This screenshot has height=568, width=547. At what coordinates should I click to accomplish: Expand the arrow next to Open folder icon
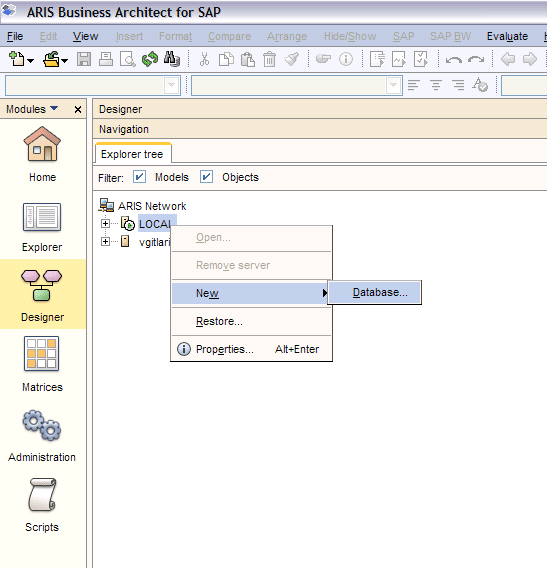pos(64,60)
